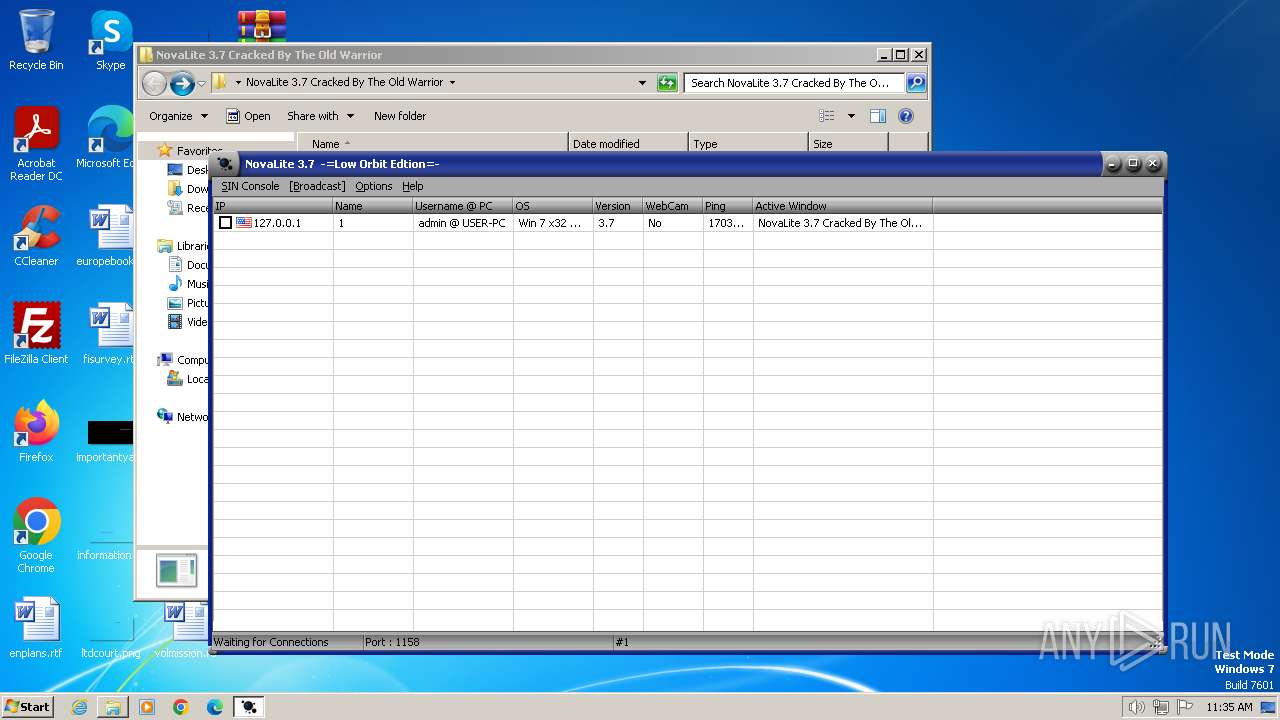The width and height of the screenshot is (1280, 720).
Task: Open the Firefox desktop icon
Action: [36, 432]
